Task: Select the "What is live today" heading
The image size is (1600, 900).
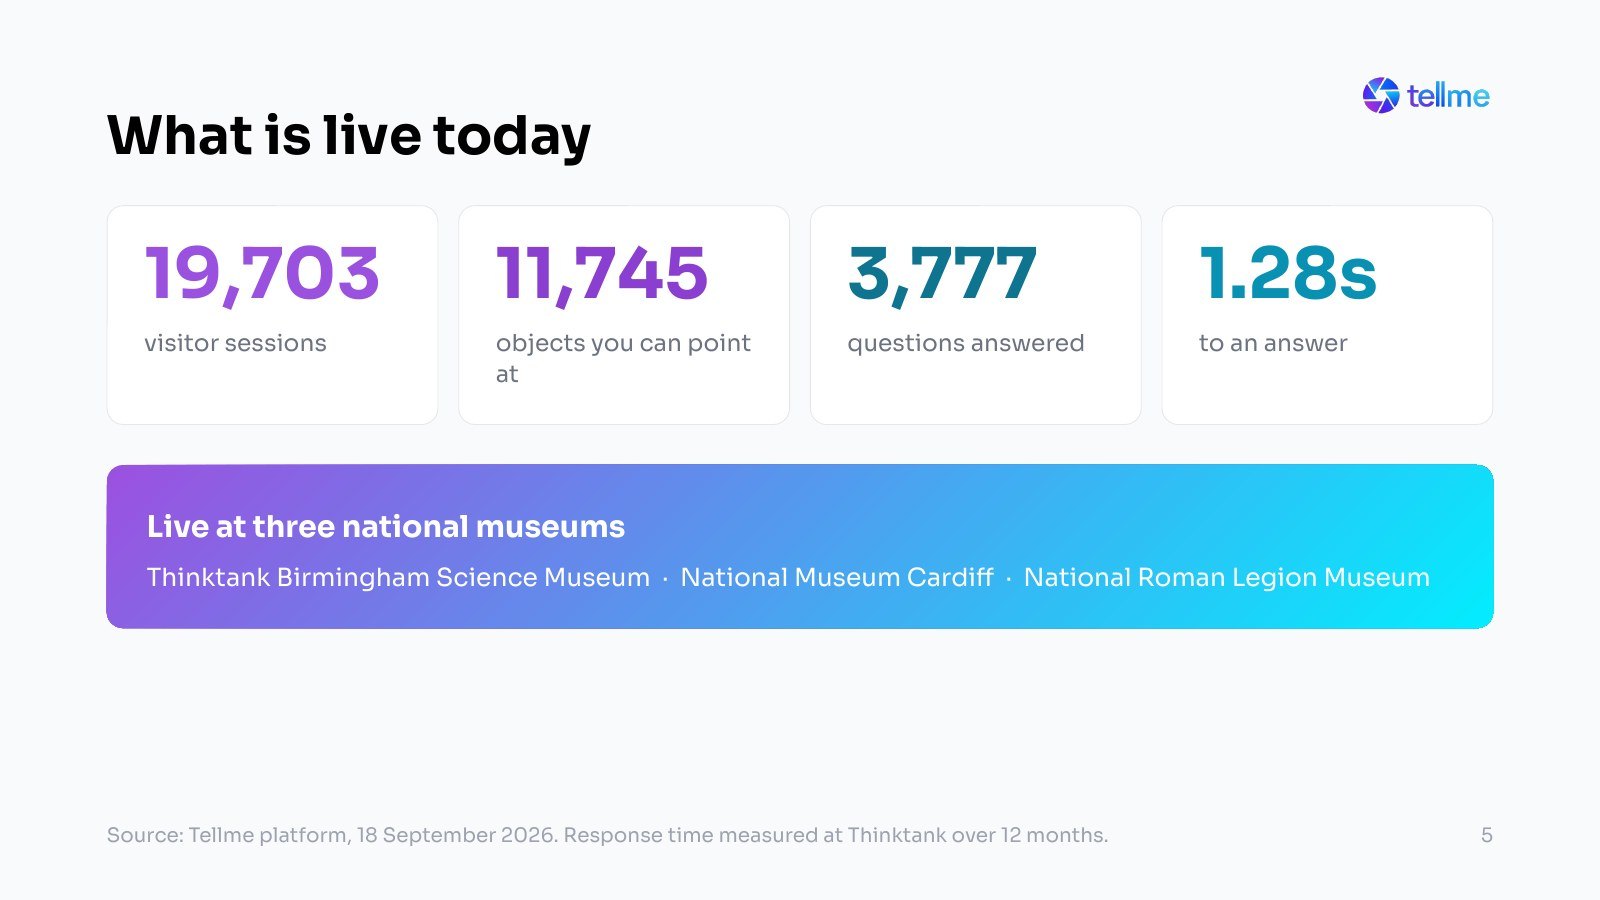Action: pos(349,136)
